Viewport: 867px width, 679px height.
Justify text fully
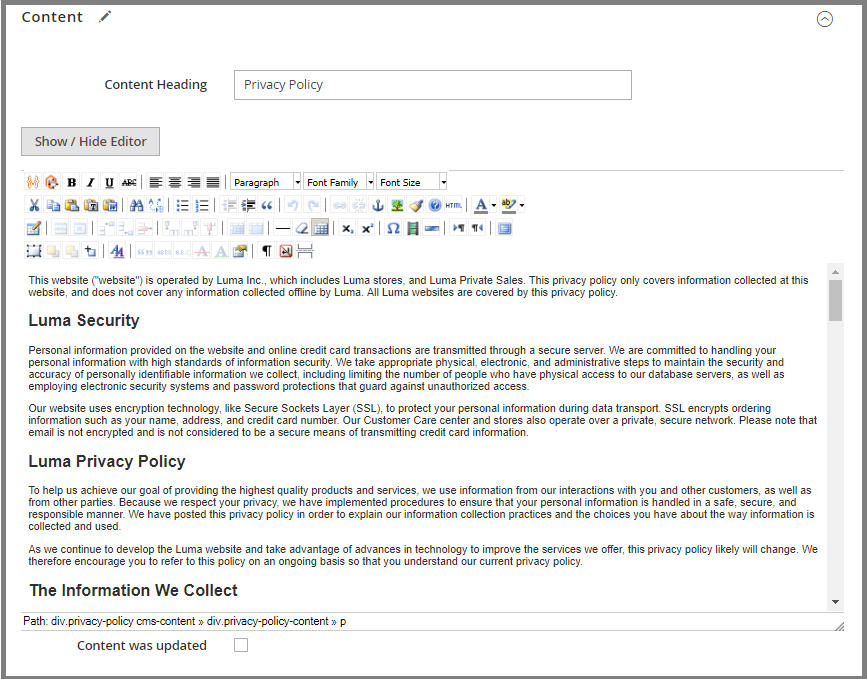pos(213,182)
